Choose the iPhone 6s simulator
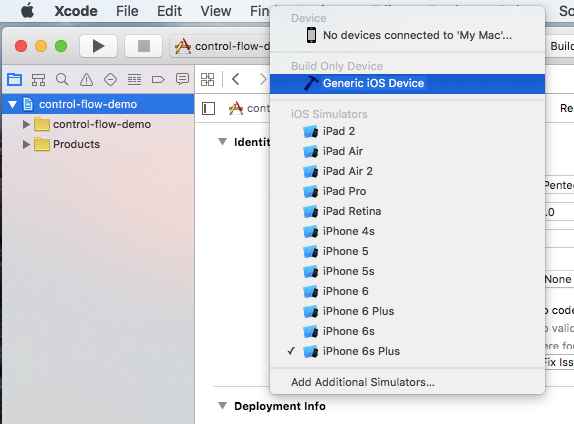Screen dimensions: 574x424 click(x=407, y=331)
